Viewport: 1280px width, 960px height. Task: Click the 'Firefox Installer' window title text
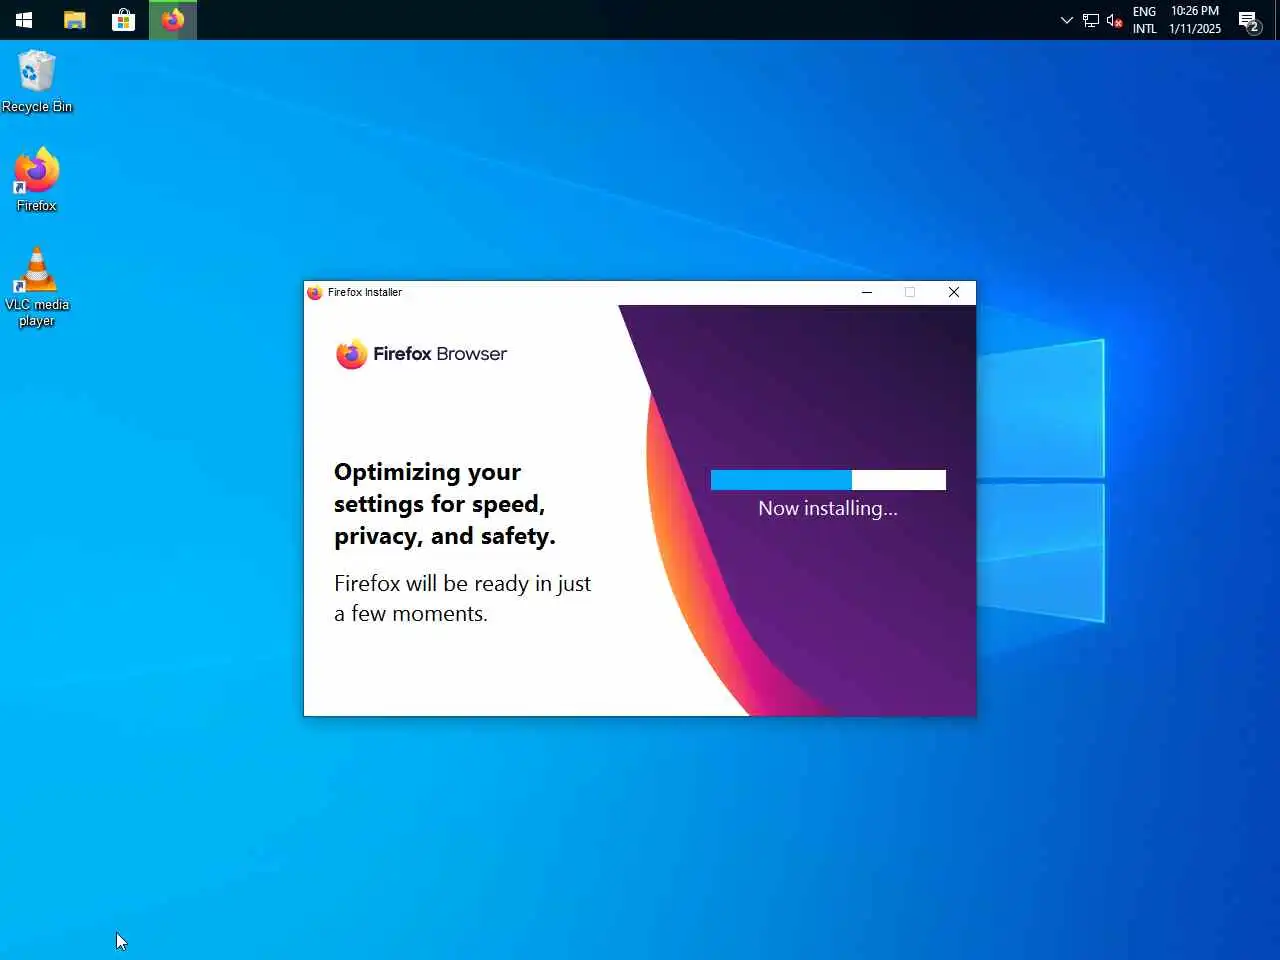pos(365,293)
